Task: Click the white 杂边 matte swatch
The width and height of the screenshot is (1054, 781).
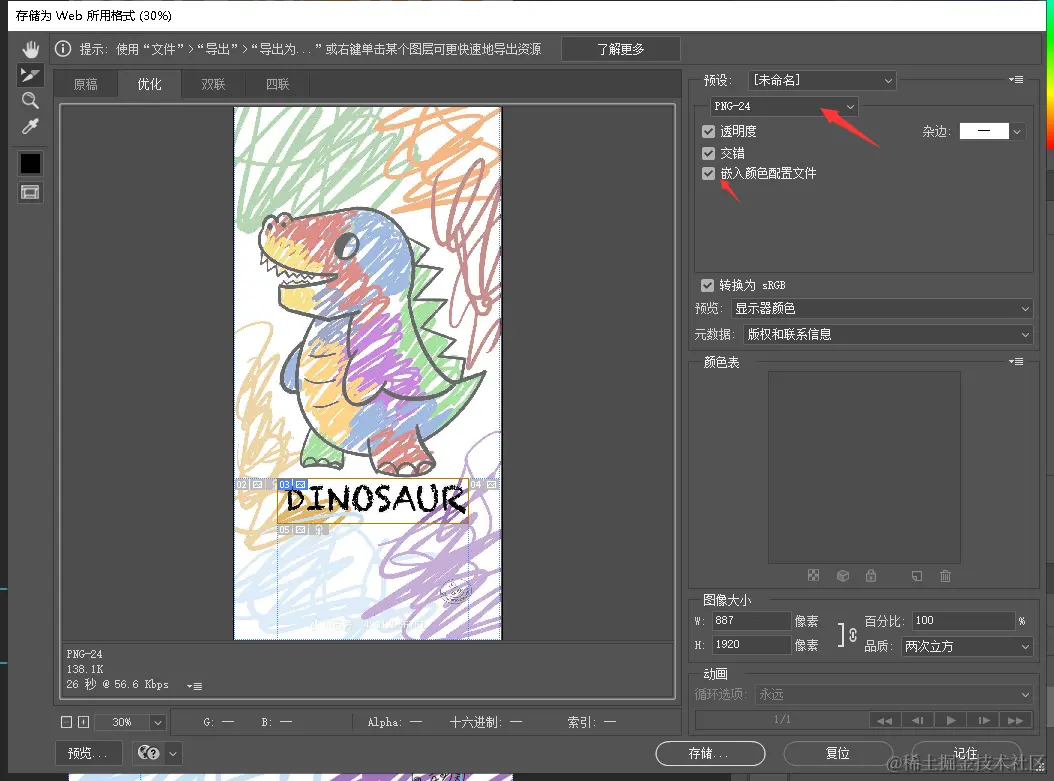Action: tap(984, 131)
